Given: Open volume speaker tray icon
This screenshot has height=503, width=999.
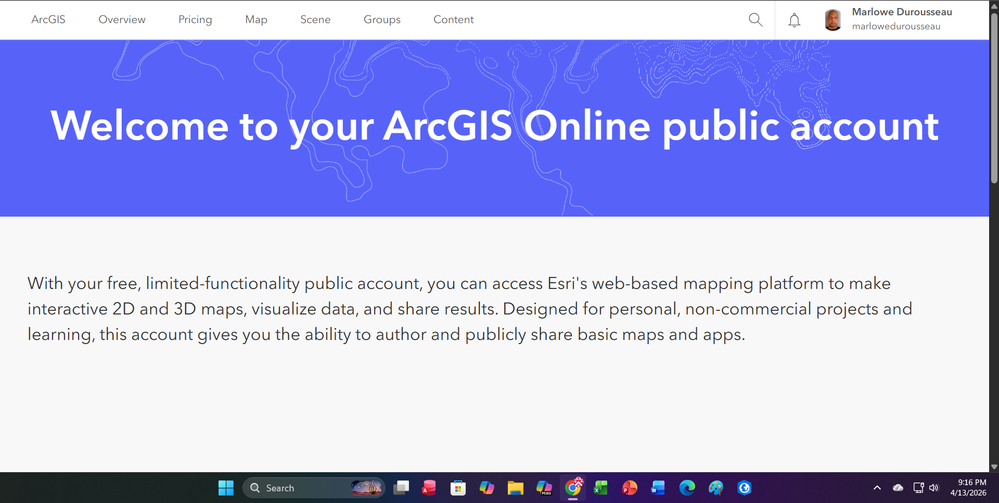Looking at the screenshot, I should (934, 488).
